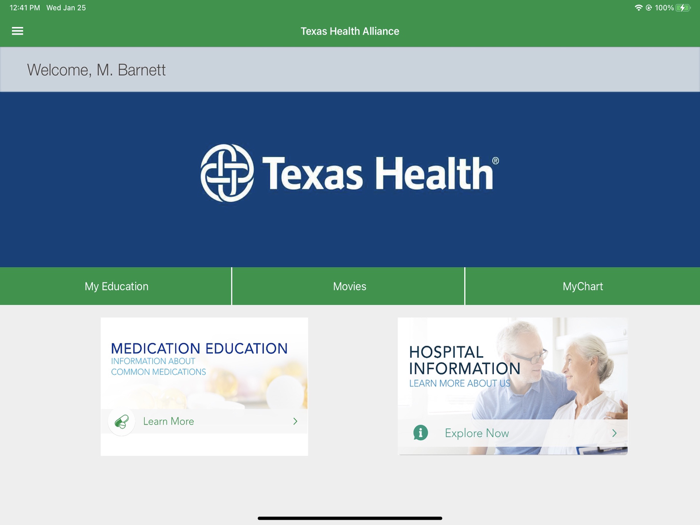
Task: Tap the Learn More About Us subtitle
Action: click(460, 383)
